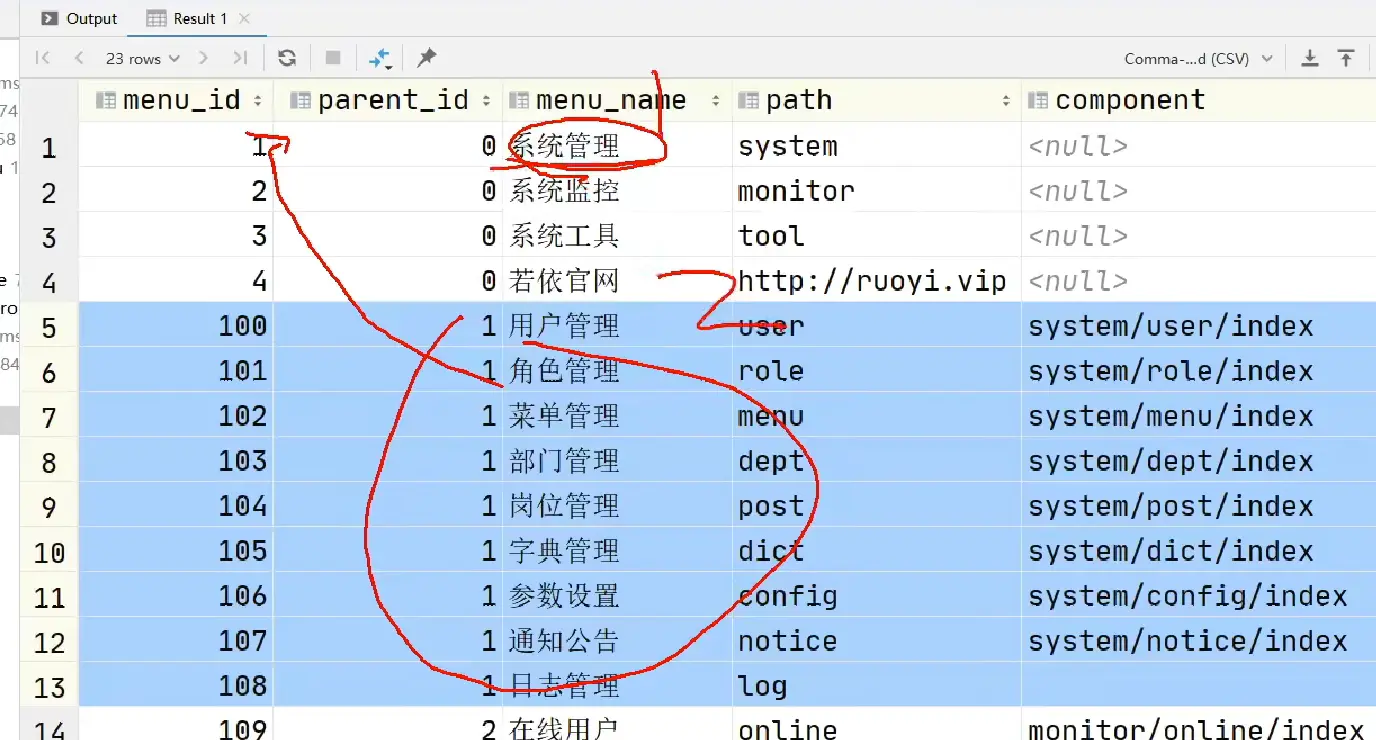Reload the query result data
1376x740 pixels.
287,58
